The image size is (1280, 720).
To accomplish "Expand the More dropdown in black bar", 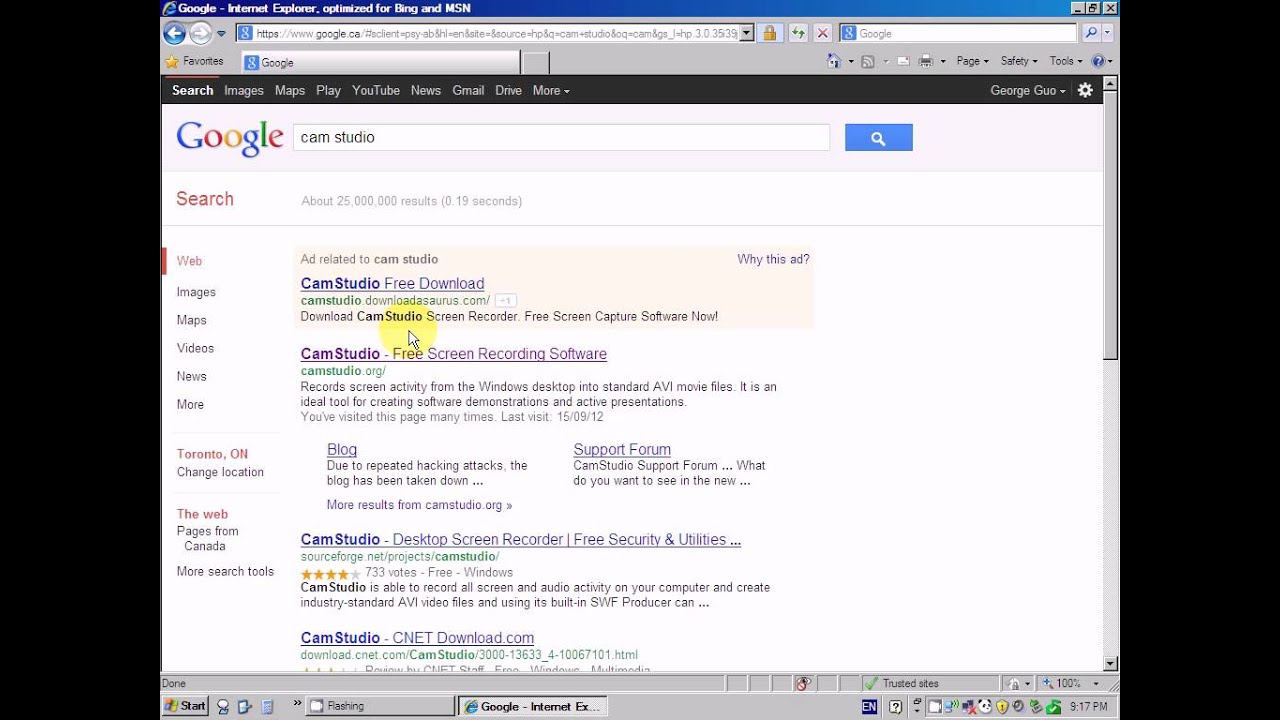I will [551, 90].
